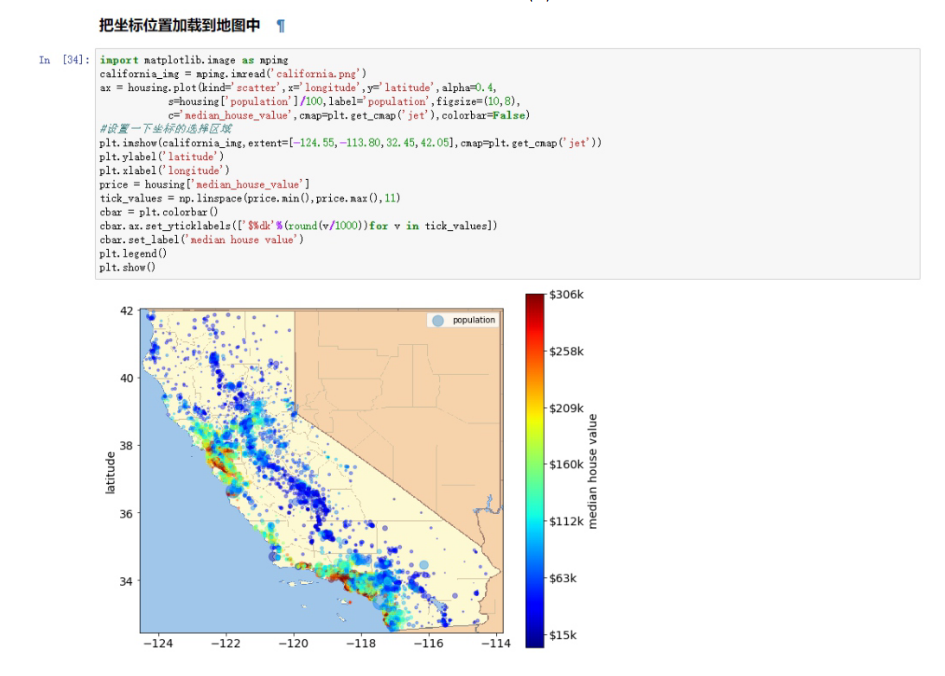Click the $112k colorbar tick label

click(567, 521)
